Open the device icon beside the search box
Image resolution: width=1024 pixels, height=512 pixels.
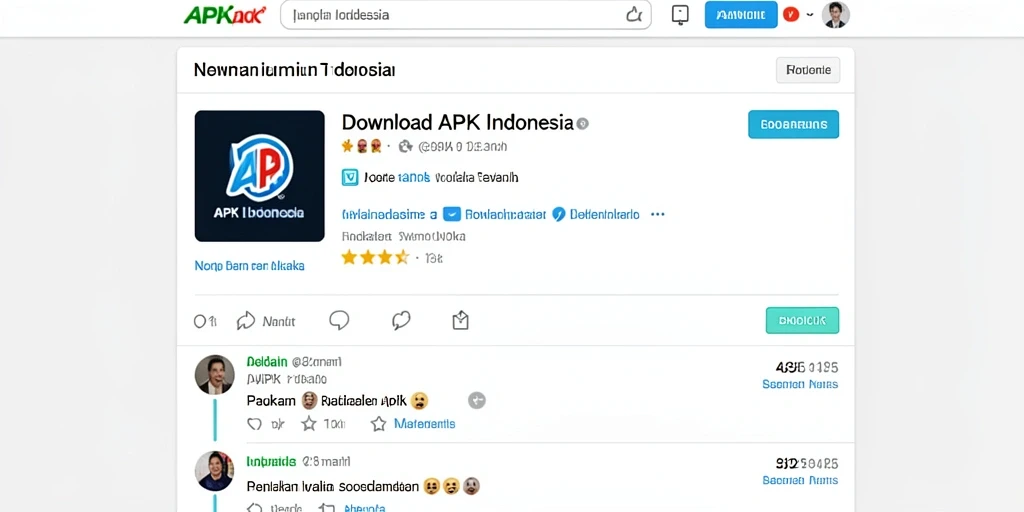point(680,14)
